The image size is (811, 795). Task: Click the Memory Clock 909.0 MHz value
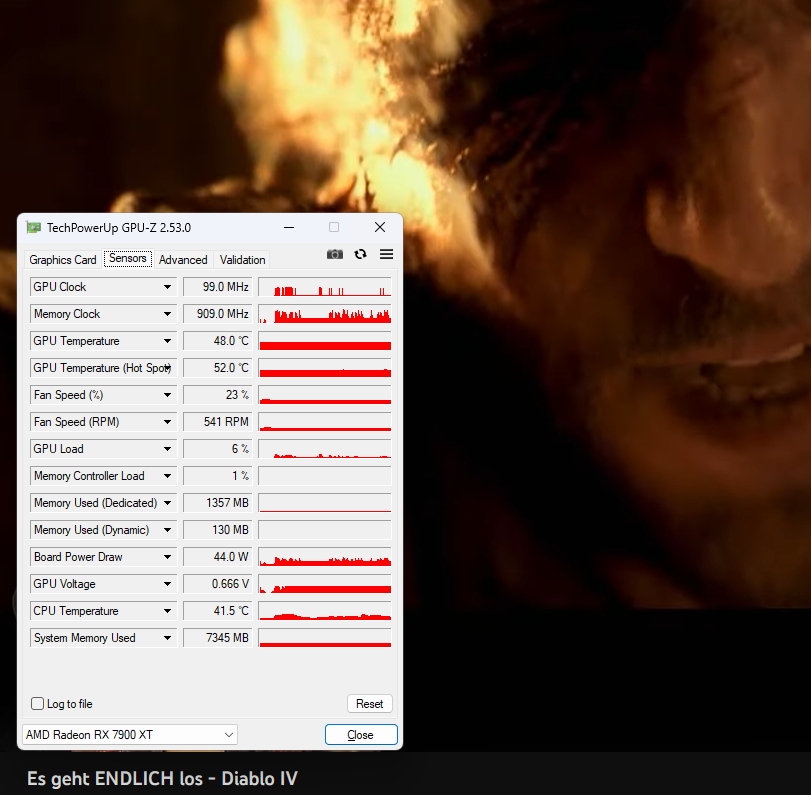(218, 314)
